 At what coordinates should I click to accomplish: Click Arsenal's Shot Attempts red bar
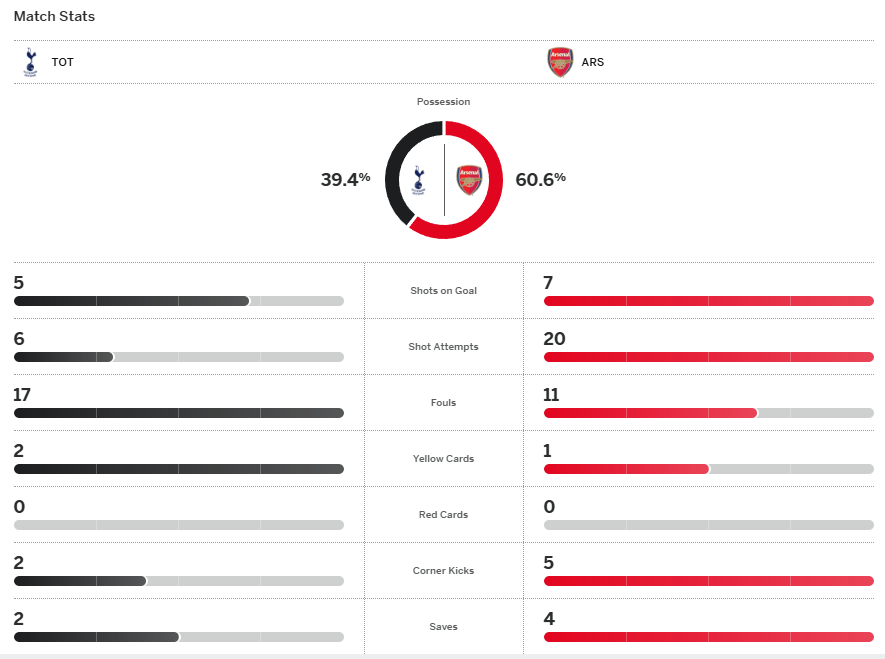(x=708, y=357)
